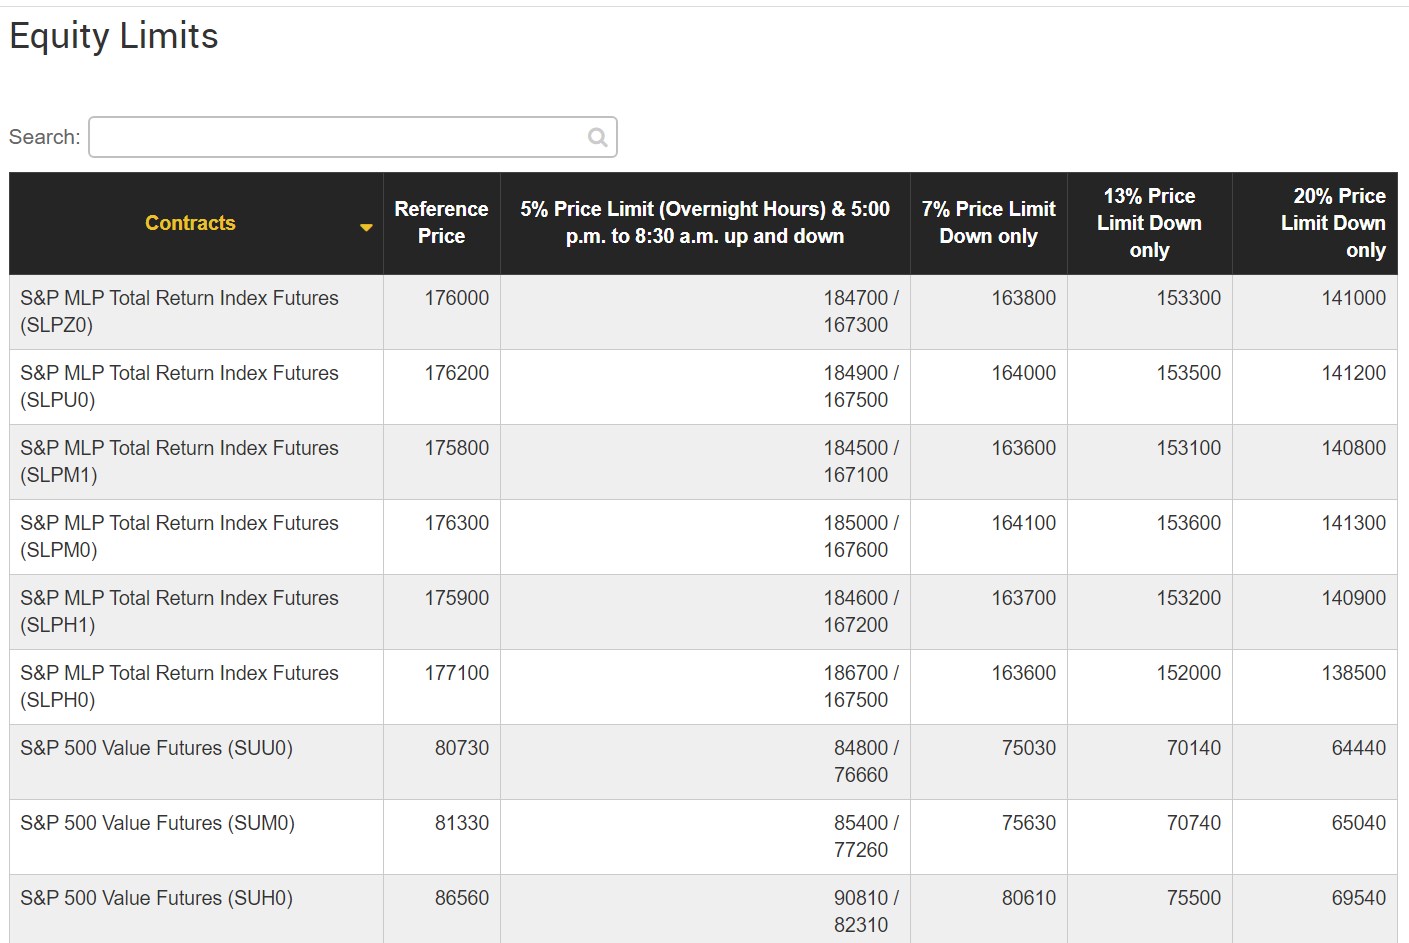
Task: Click 13% limit value 153200
Action: point(1189,598)
